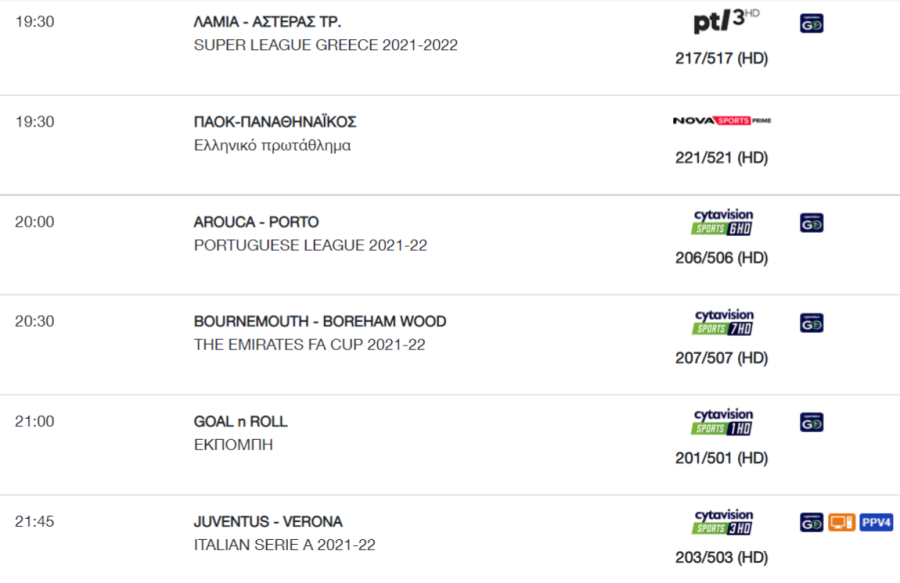Select the GOAL n ROLL programme title
The width and height of the screenshot is (900, 583).
(x=240, y=422)
